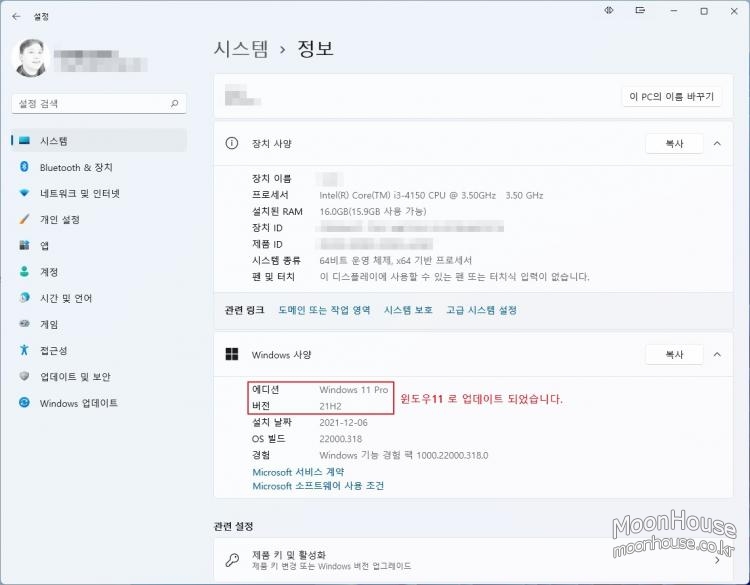
Task: Open 제품 키 및 활성화 setting
Action: (x=473, y=560)
